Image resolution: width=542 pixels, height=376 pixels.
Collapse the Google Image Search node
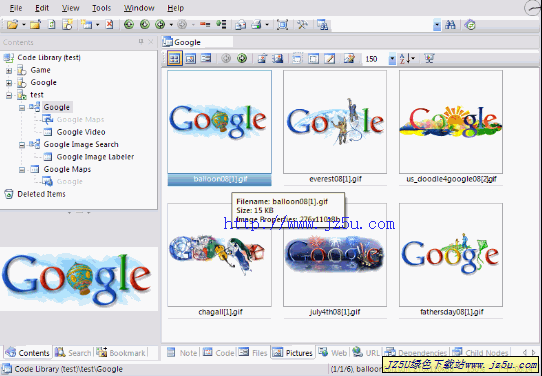[22, 145]
